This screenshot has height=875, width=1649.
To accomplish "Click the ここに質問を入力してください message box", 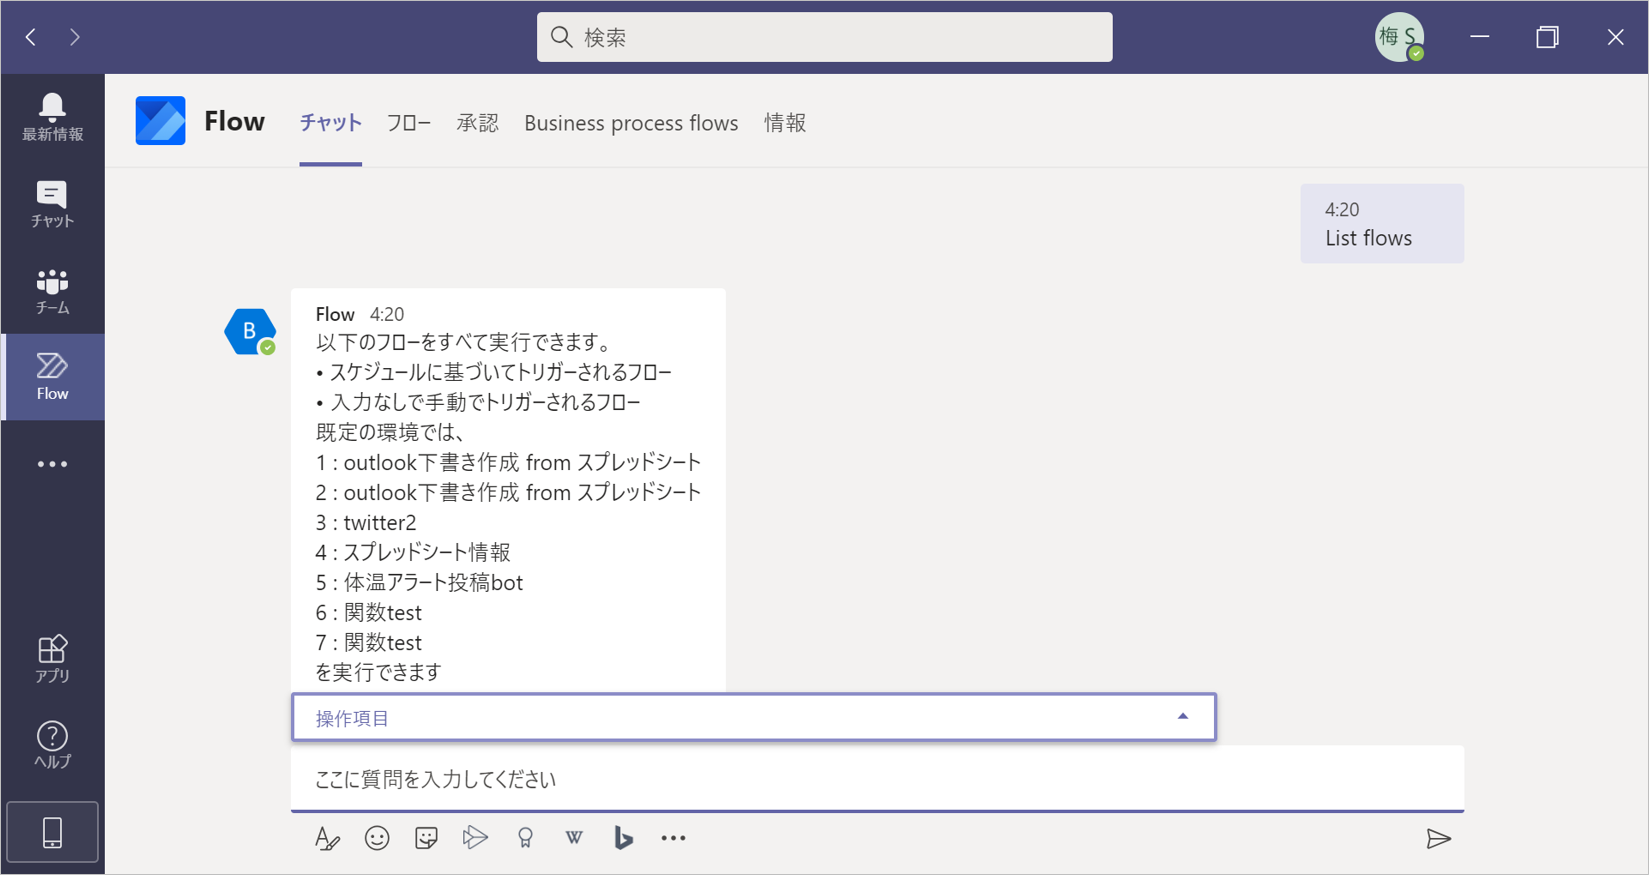I will 877,778.
